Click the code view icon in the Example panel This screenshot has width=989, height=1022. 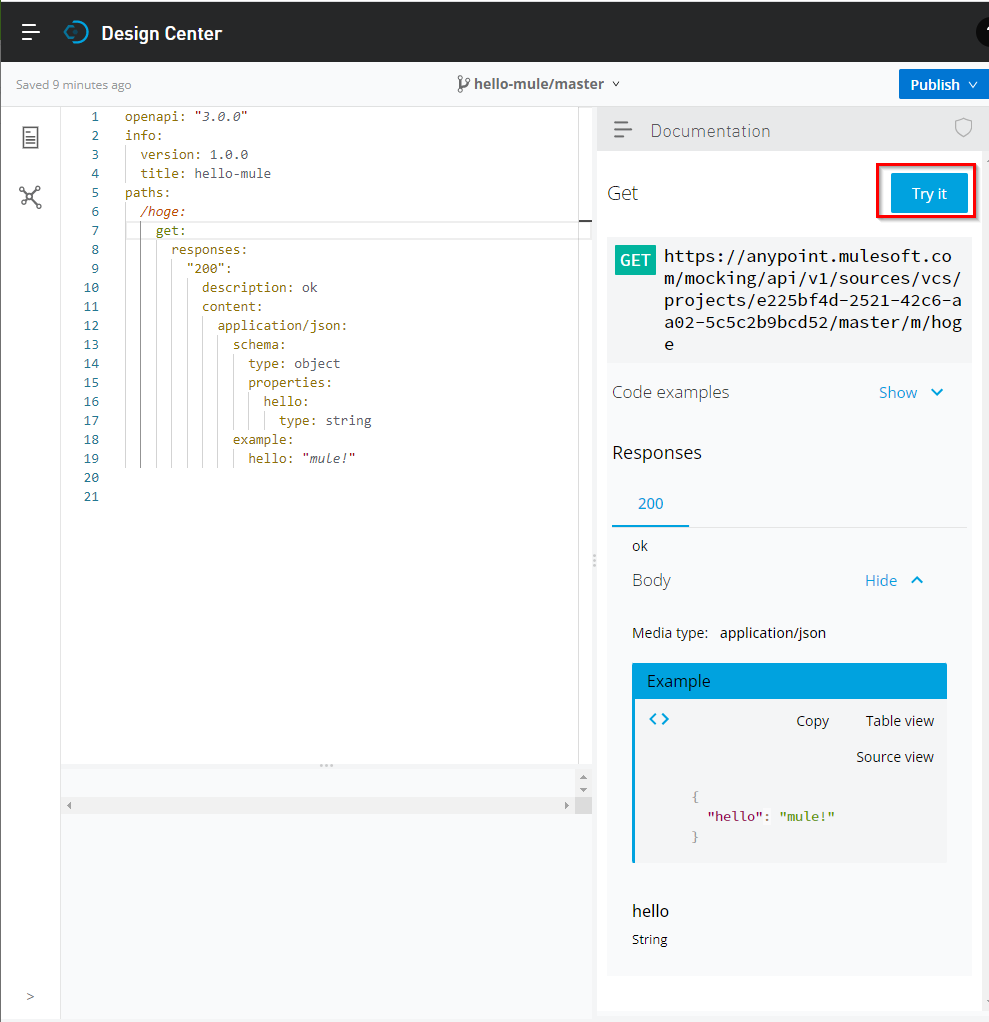click(x=658, y=719)
